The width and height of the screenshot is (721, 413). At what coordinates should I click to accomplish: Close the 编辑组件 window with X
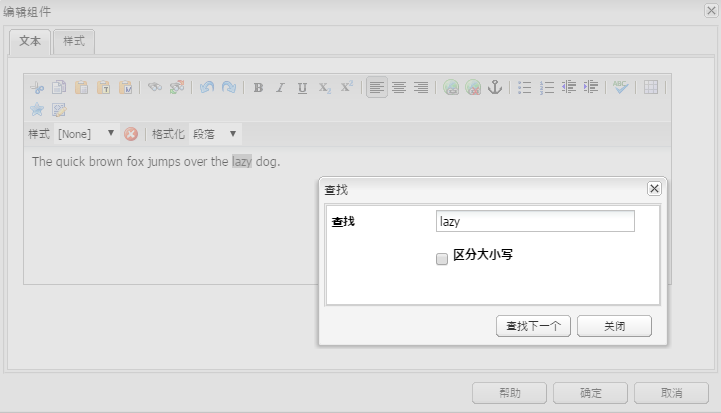711,10
